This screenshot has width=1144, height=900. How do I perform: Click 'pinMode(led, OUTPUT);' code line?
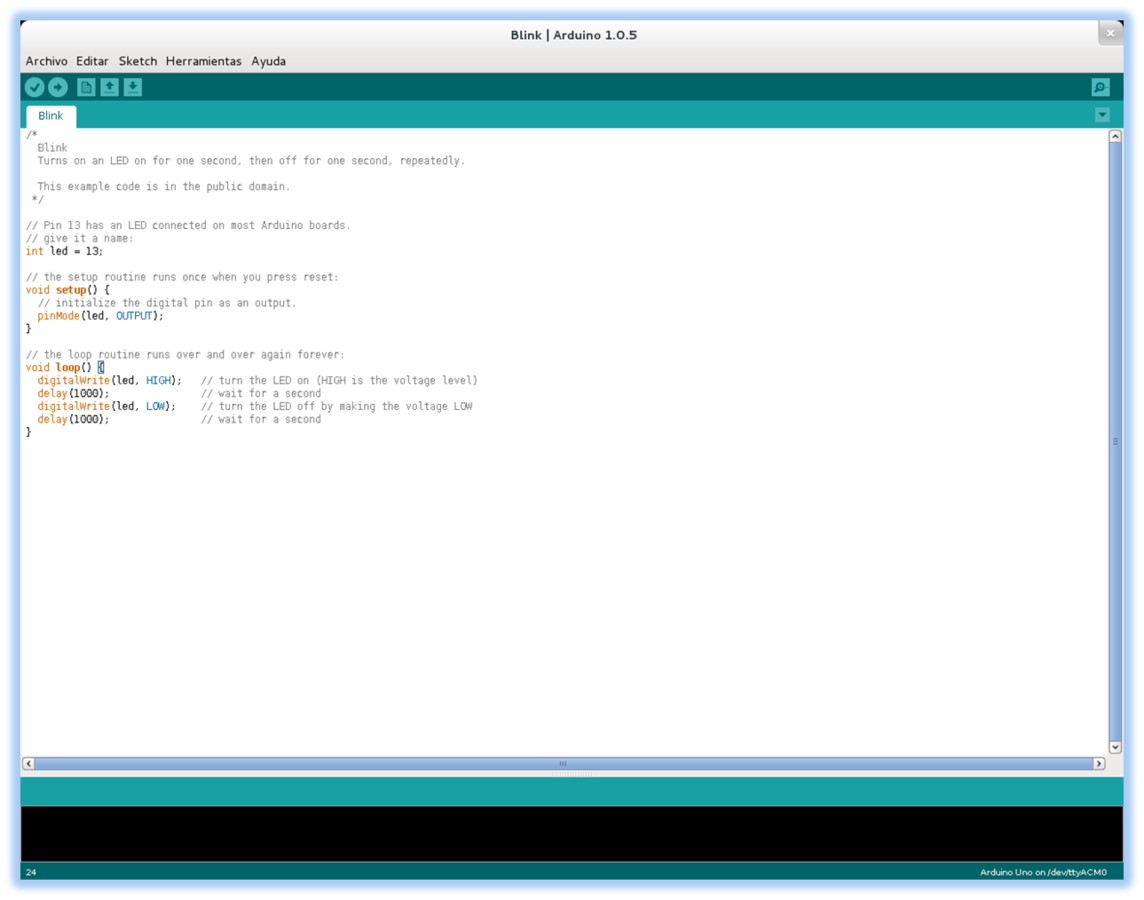tap(101, 316)
